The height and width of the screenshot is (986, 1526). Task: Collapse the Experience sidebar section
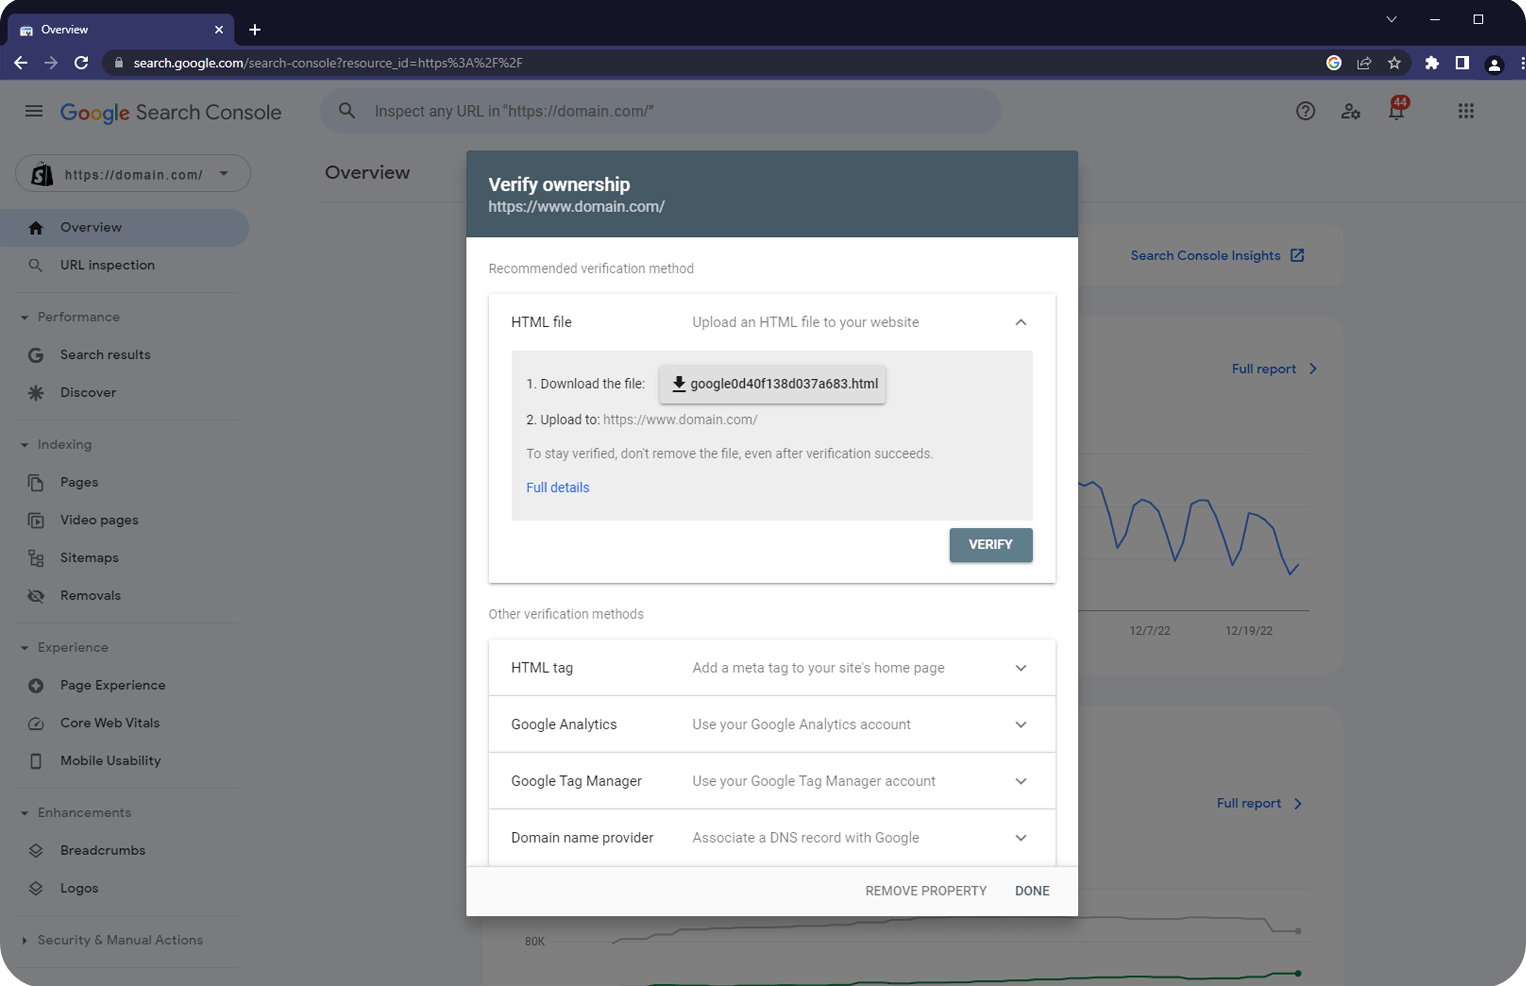(x=24, y=648)
